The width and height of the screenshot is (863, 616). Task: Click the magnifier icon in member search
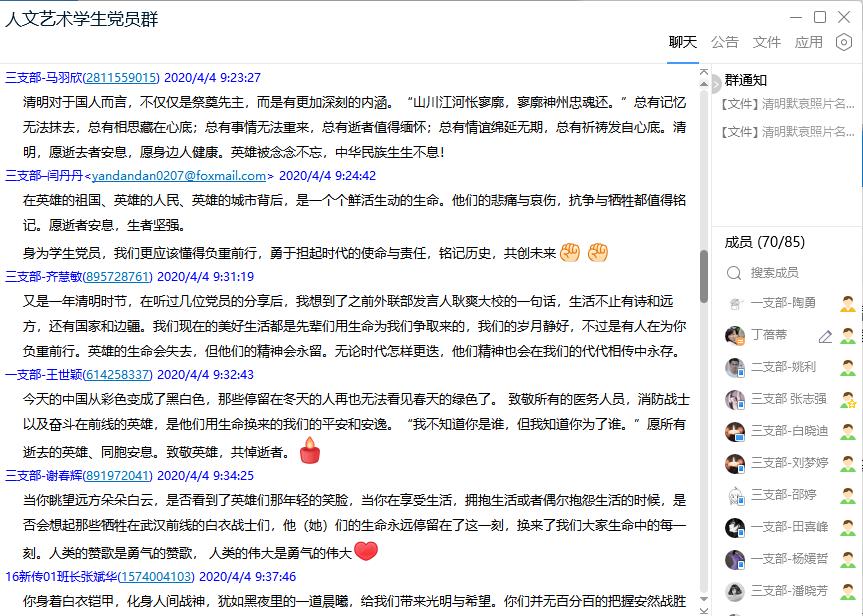coord(734,272)
